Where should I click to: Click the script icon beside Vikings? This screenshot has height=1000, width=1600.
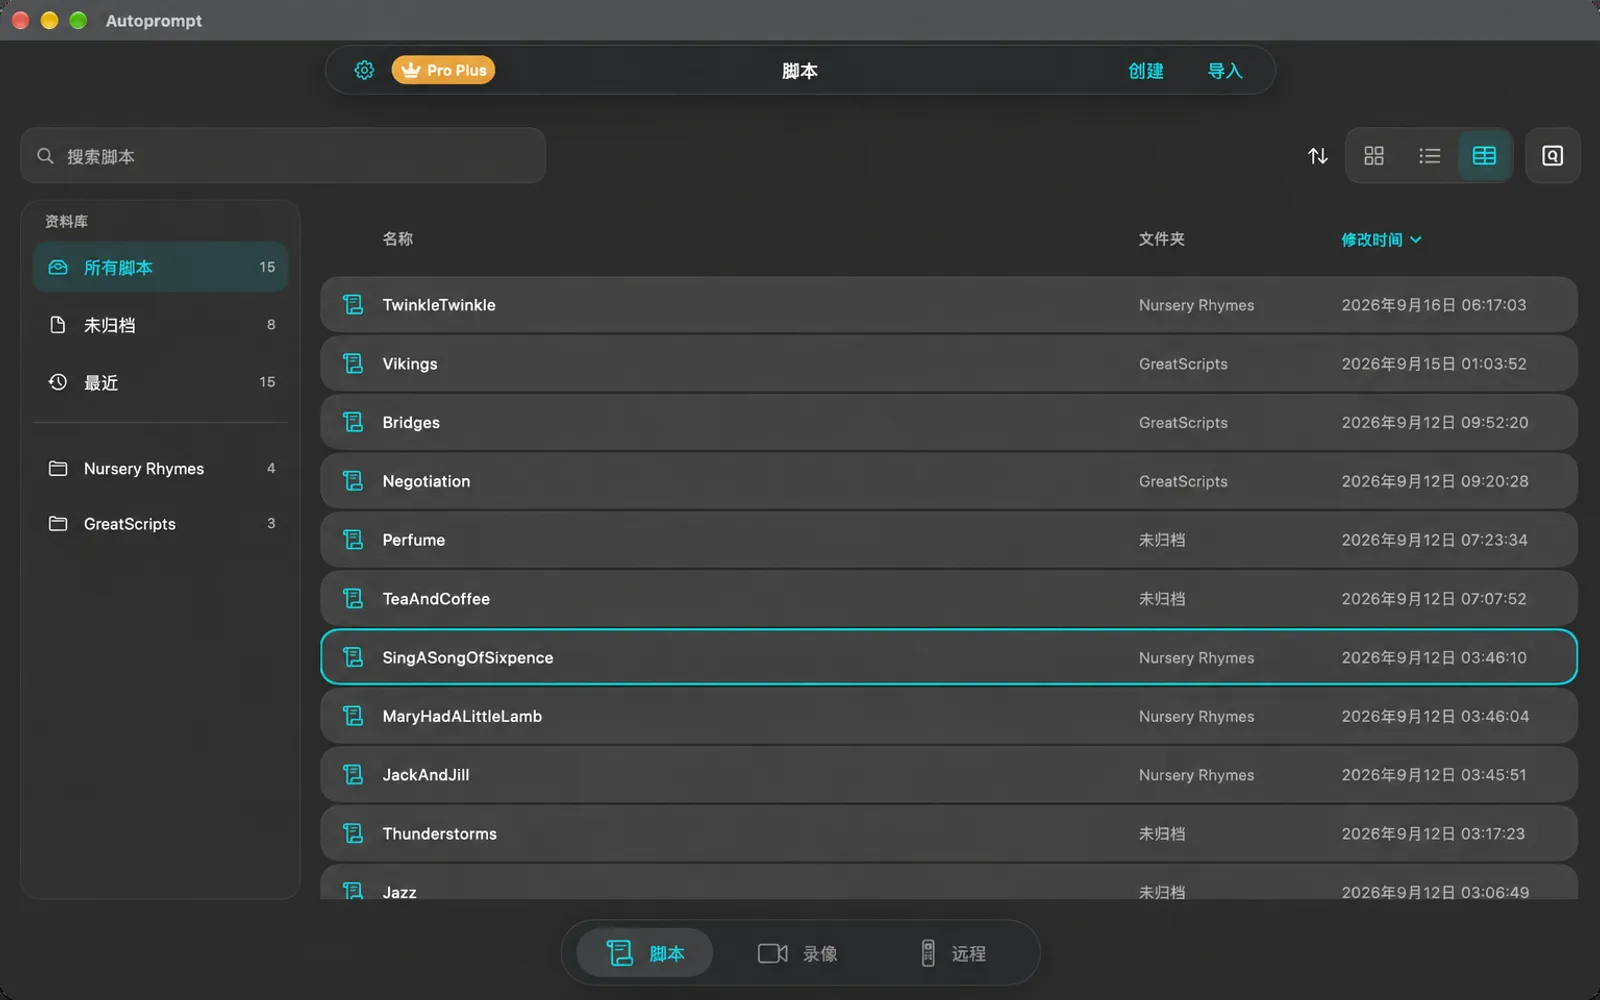coord(353,364)
